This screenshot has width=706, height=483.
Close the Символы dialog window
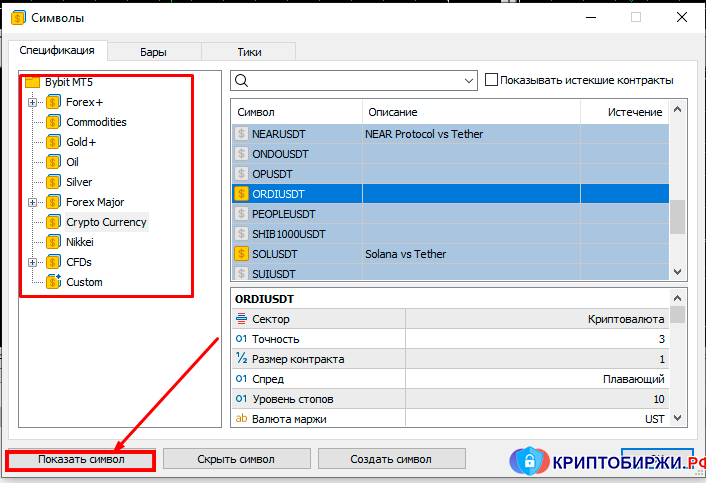pos(682,17)
